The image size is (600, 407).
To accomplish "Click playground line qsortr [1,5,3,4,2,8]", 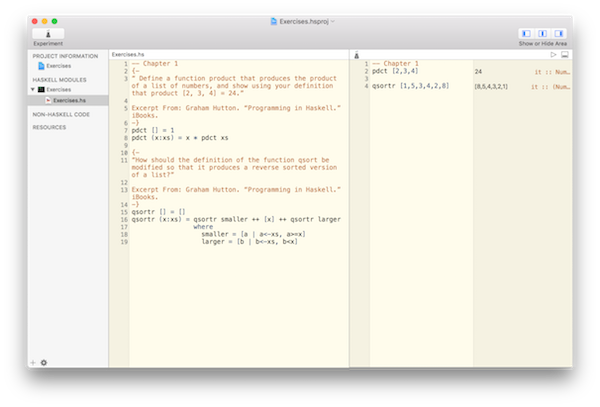I will [x=411, y=86].
